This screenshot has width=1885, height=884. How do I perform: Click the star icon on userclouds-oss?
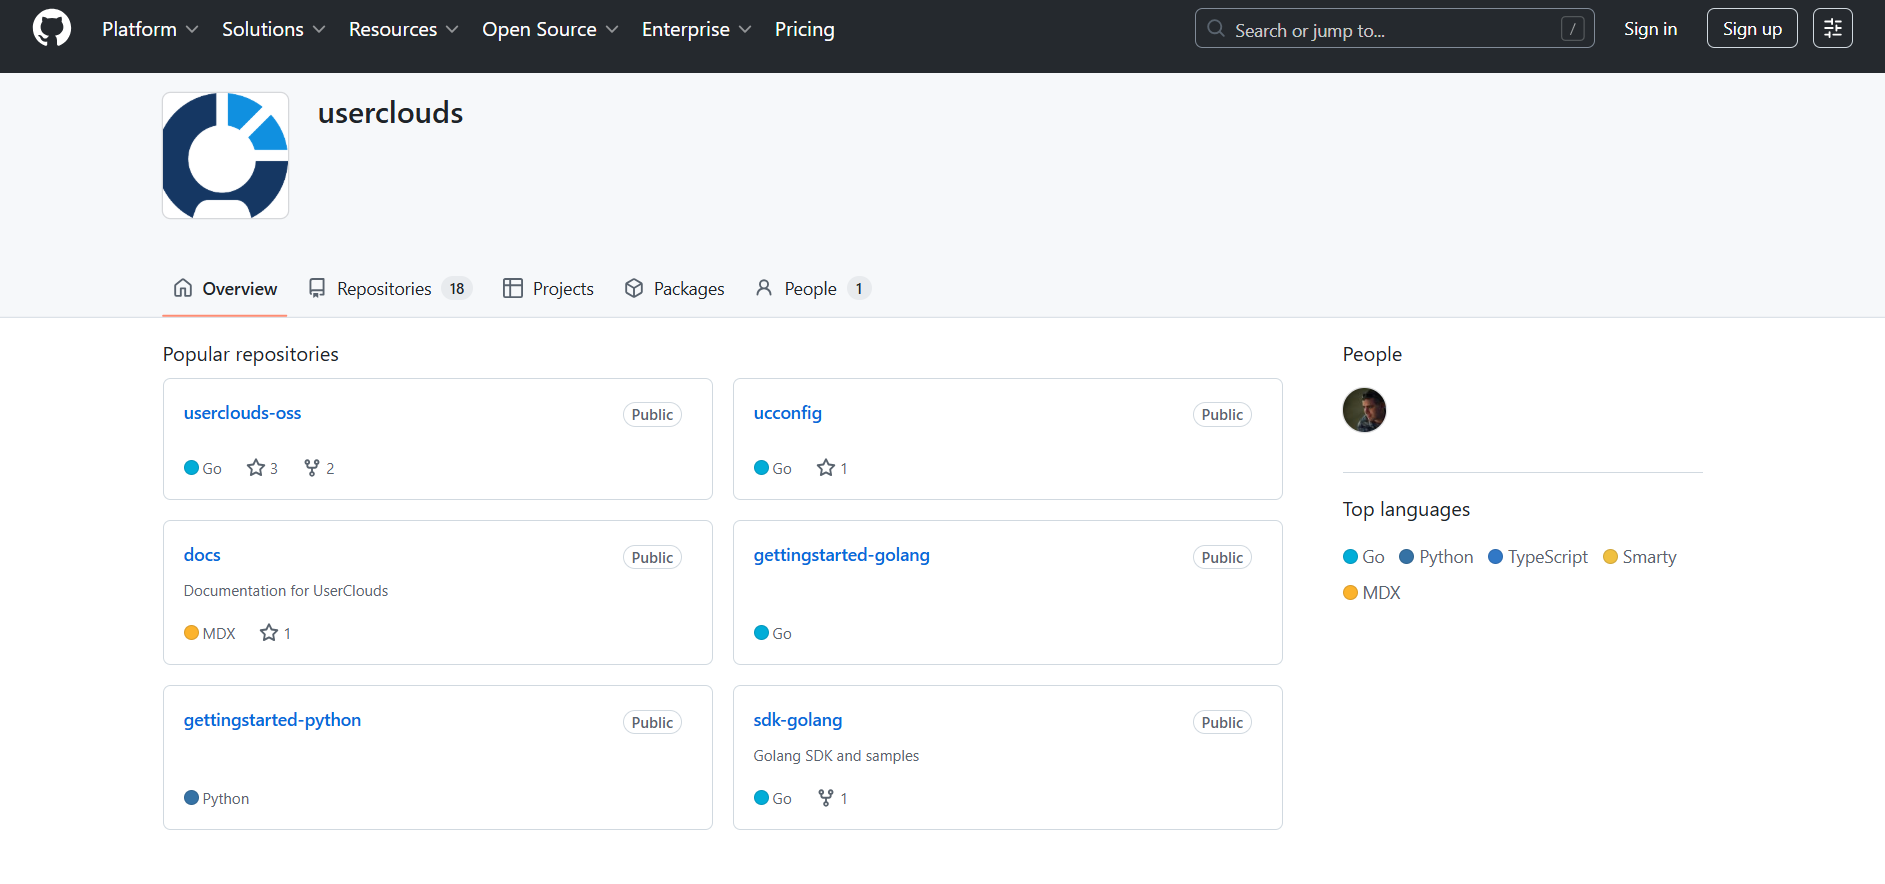(x=256, y=468)
